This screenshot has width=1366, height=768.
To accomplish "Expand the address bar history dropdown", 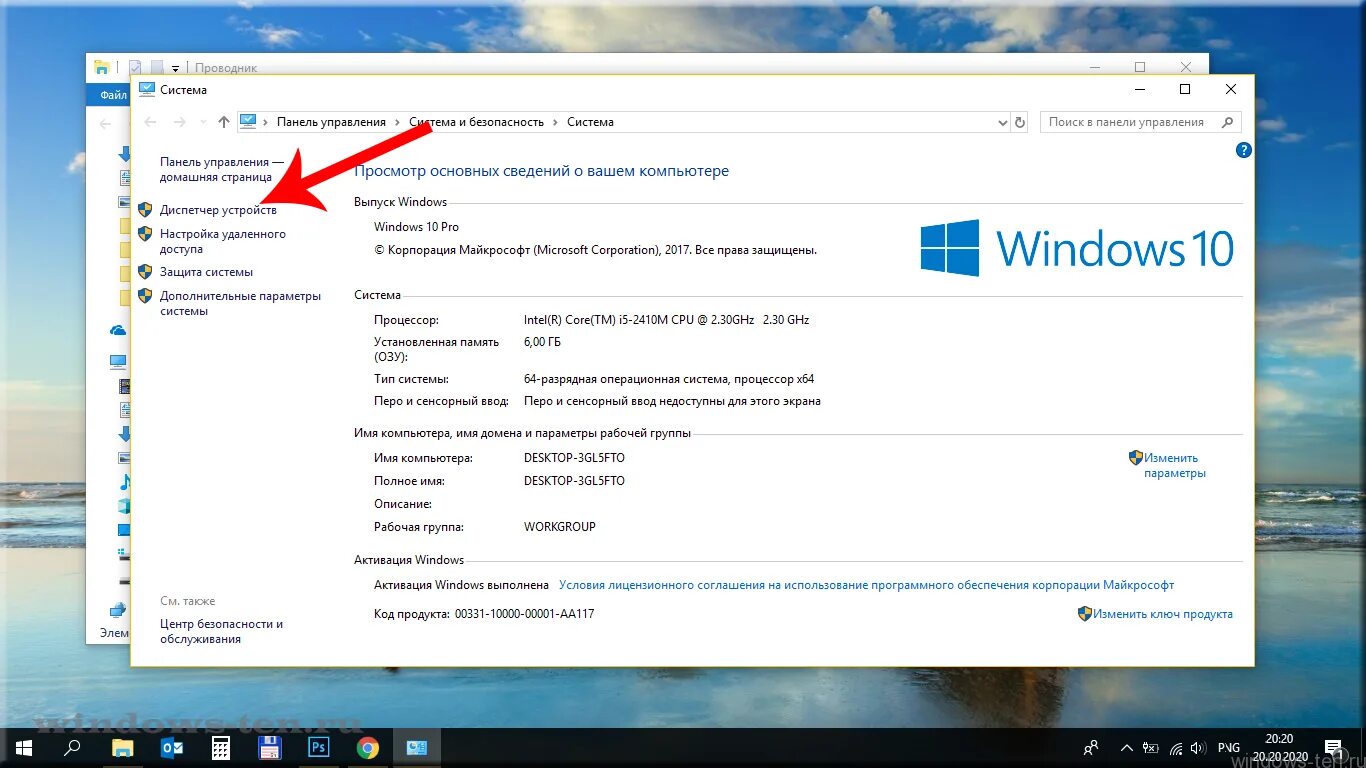I will pyautogui.click(x=1003, y=122).
